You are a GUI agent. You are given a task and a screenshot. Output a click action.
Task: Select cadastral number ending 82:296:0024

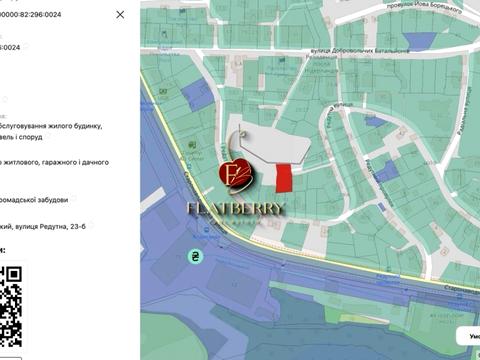[30, 15]
